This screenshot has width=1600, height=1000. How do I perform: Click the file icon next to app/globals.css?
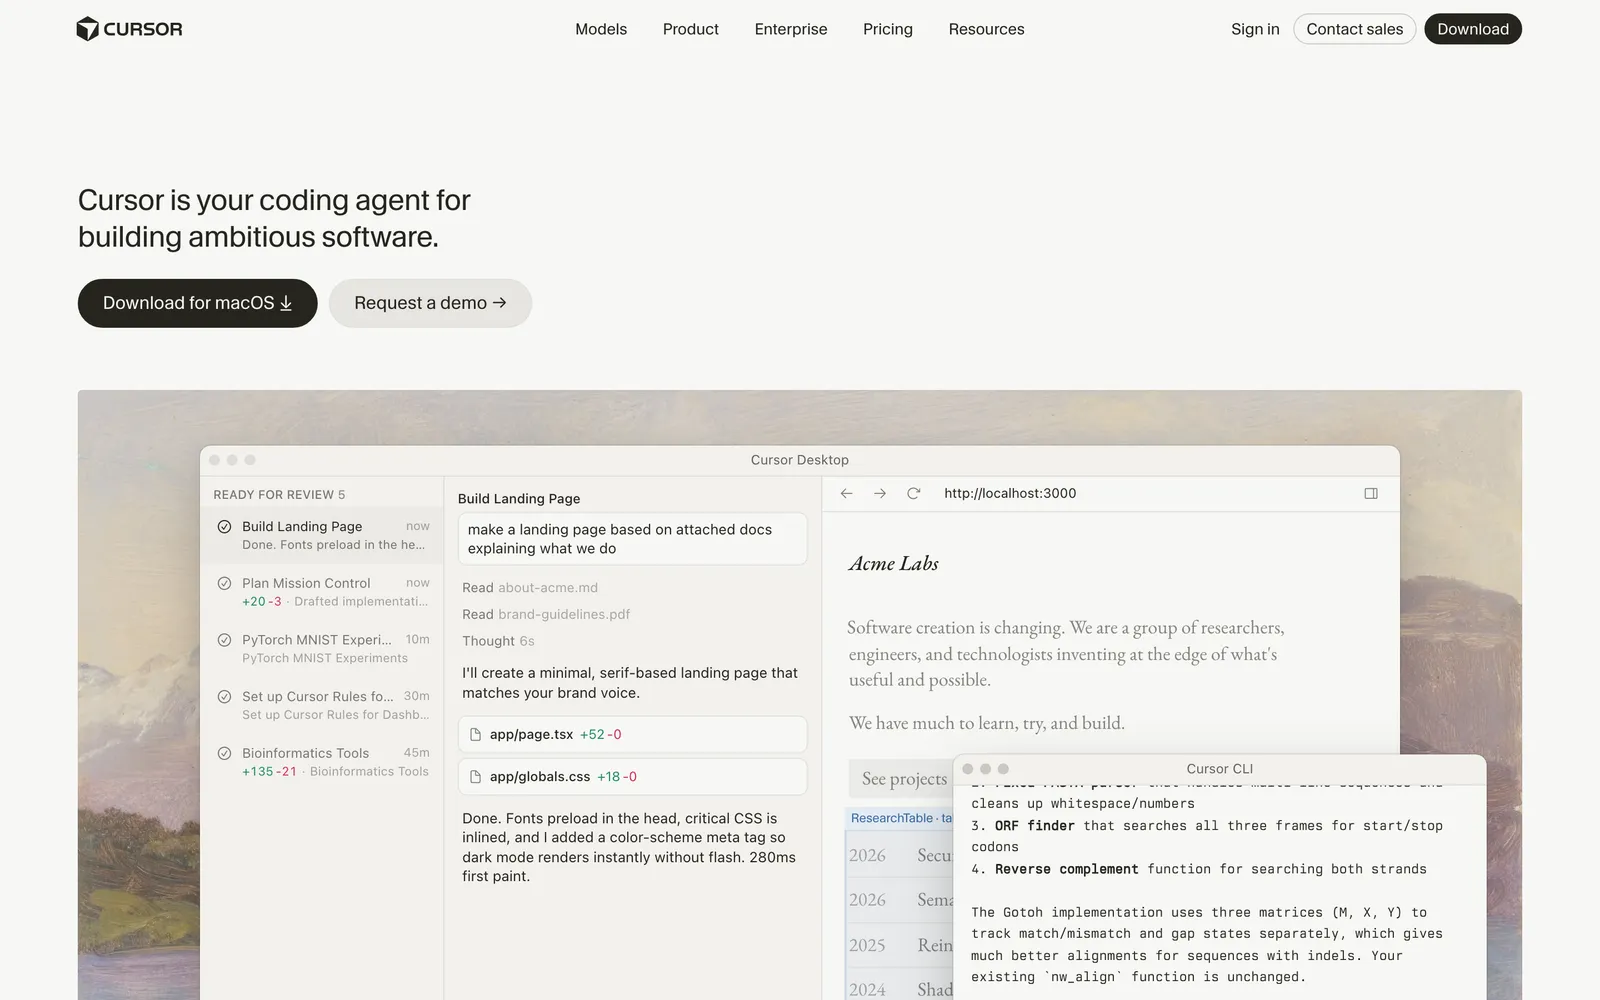pos(476,776)
